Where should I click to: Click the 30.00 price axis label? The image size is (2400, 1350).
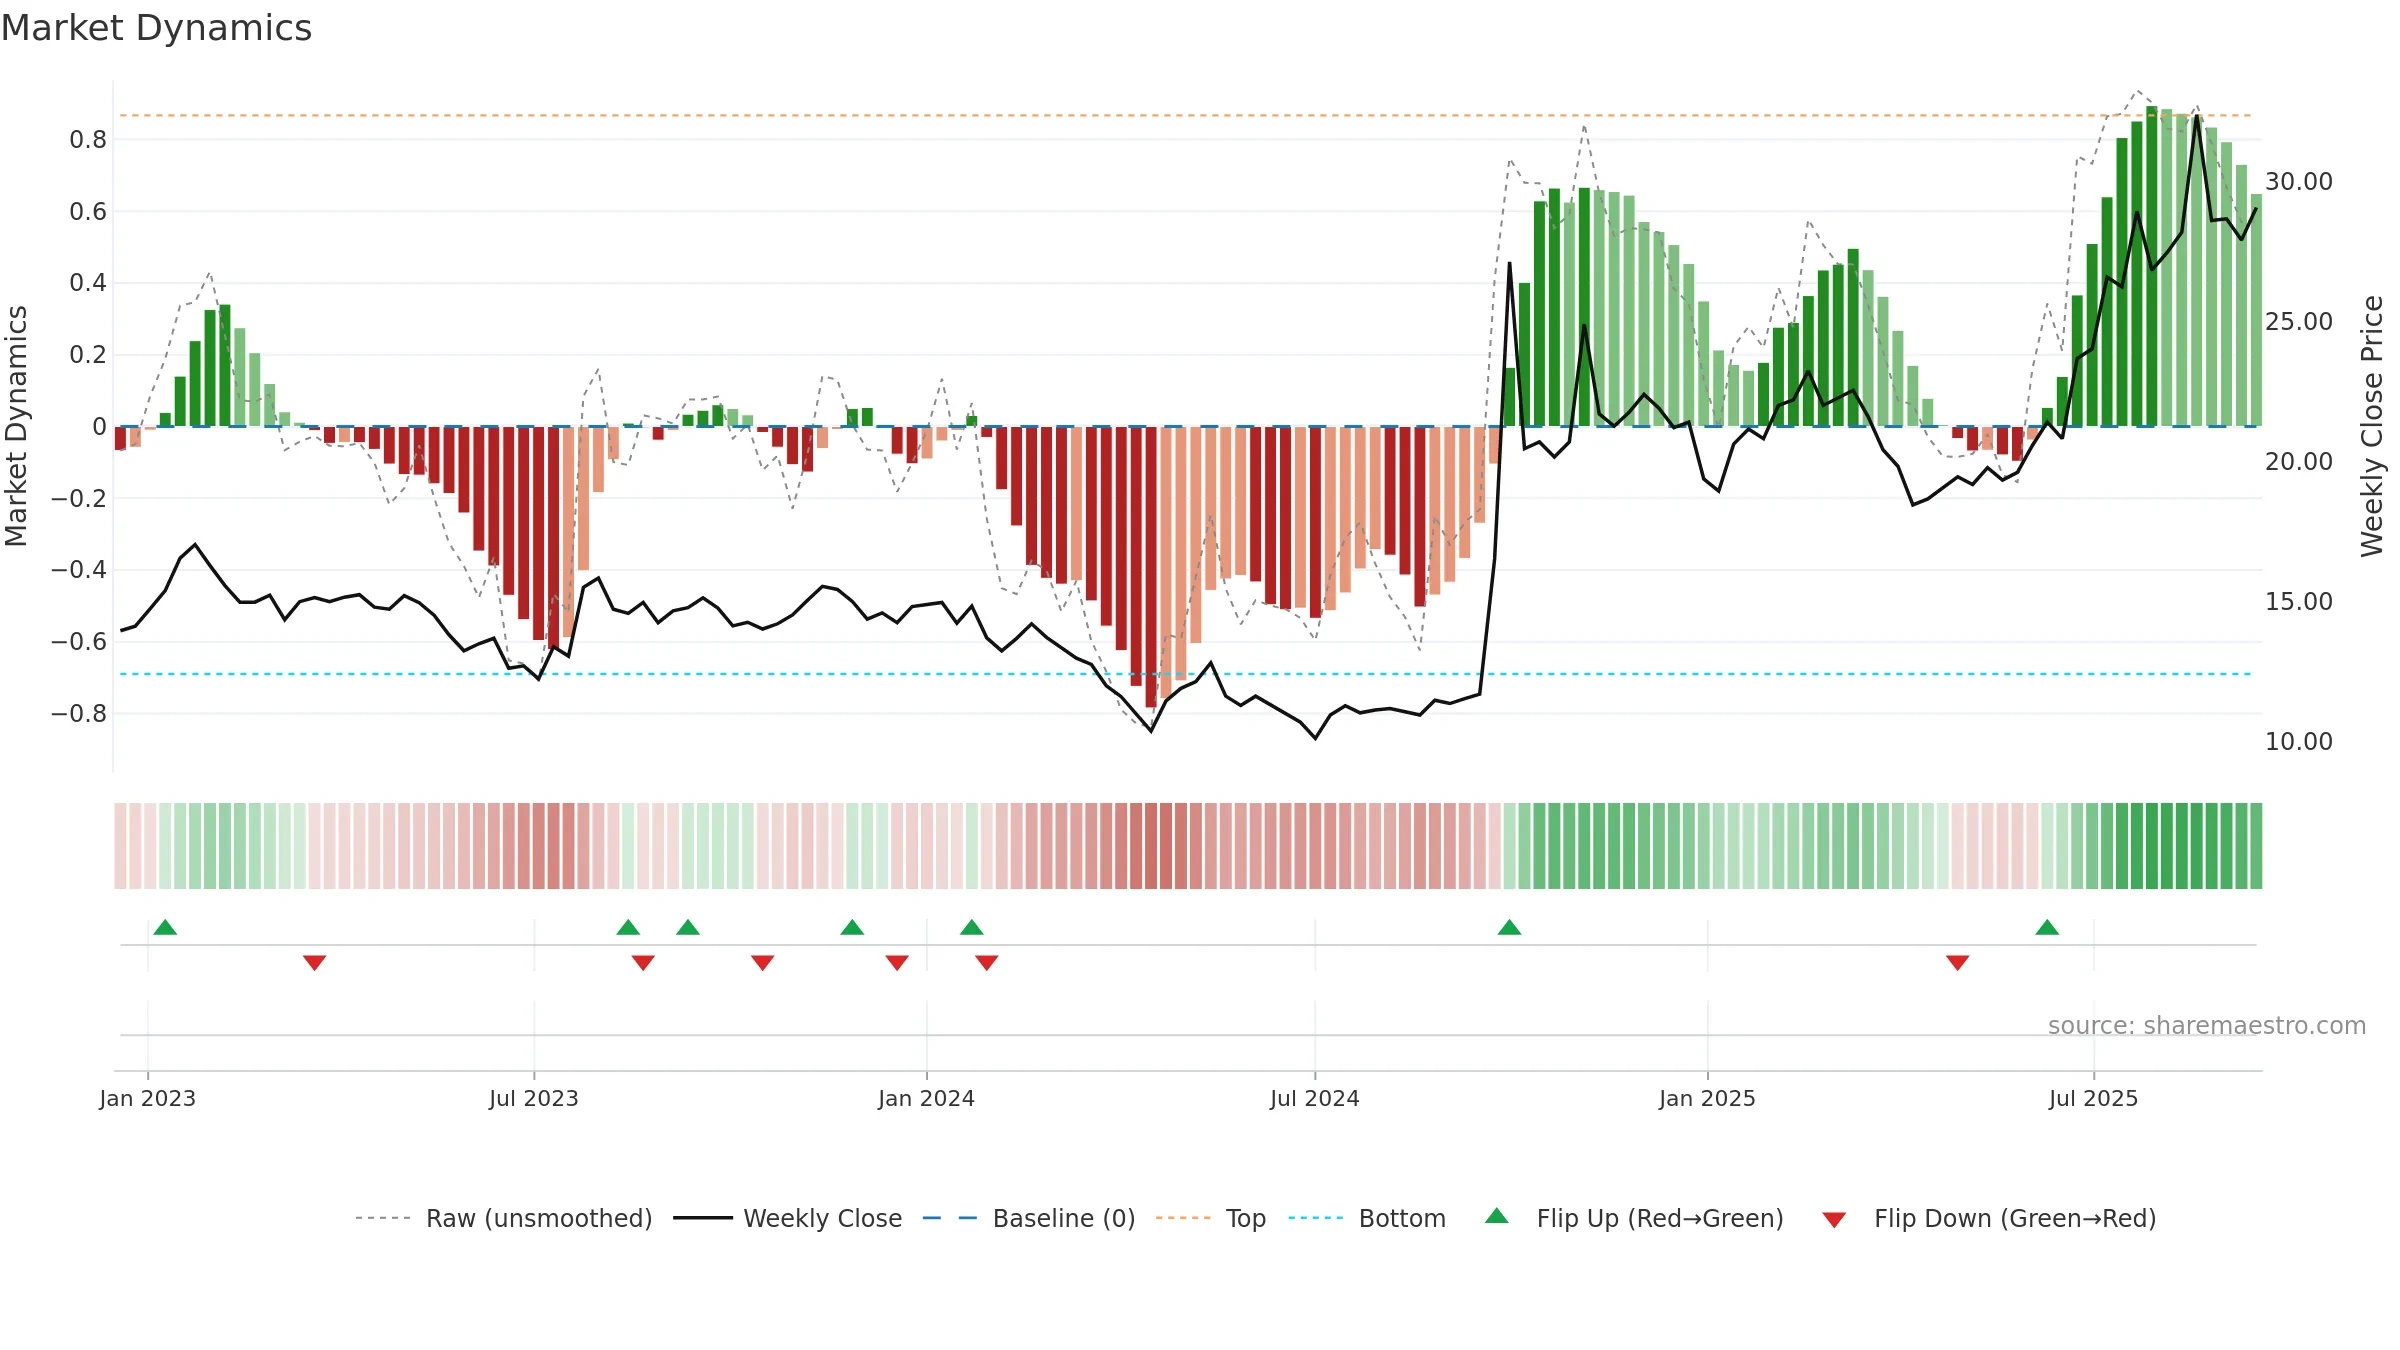click(x=2299, y=182)
